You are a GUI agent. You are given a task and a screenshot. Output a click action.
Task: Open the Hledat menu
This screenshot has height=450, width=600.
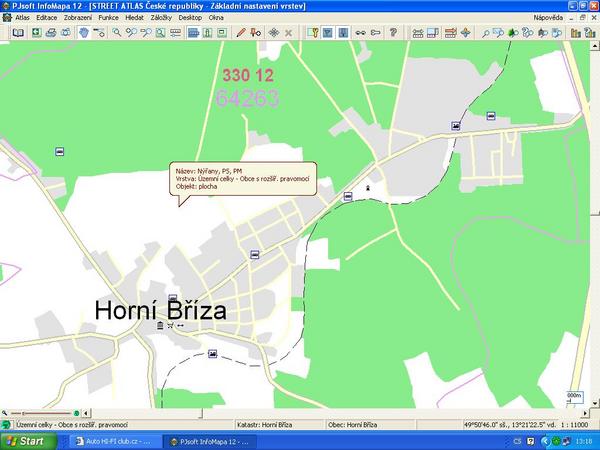[134, 18]
